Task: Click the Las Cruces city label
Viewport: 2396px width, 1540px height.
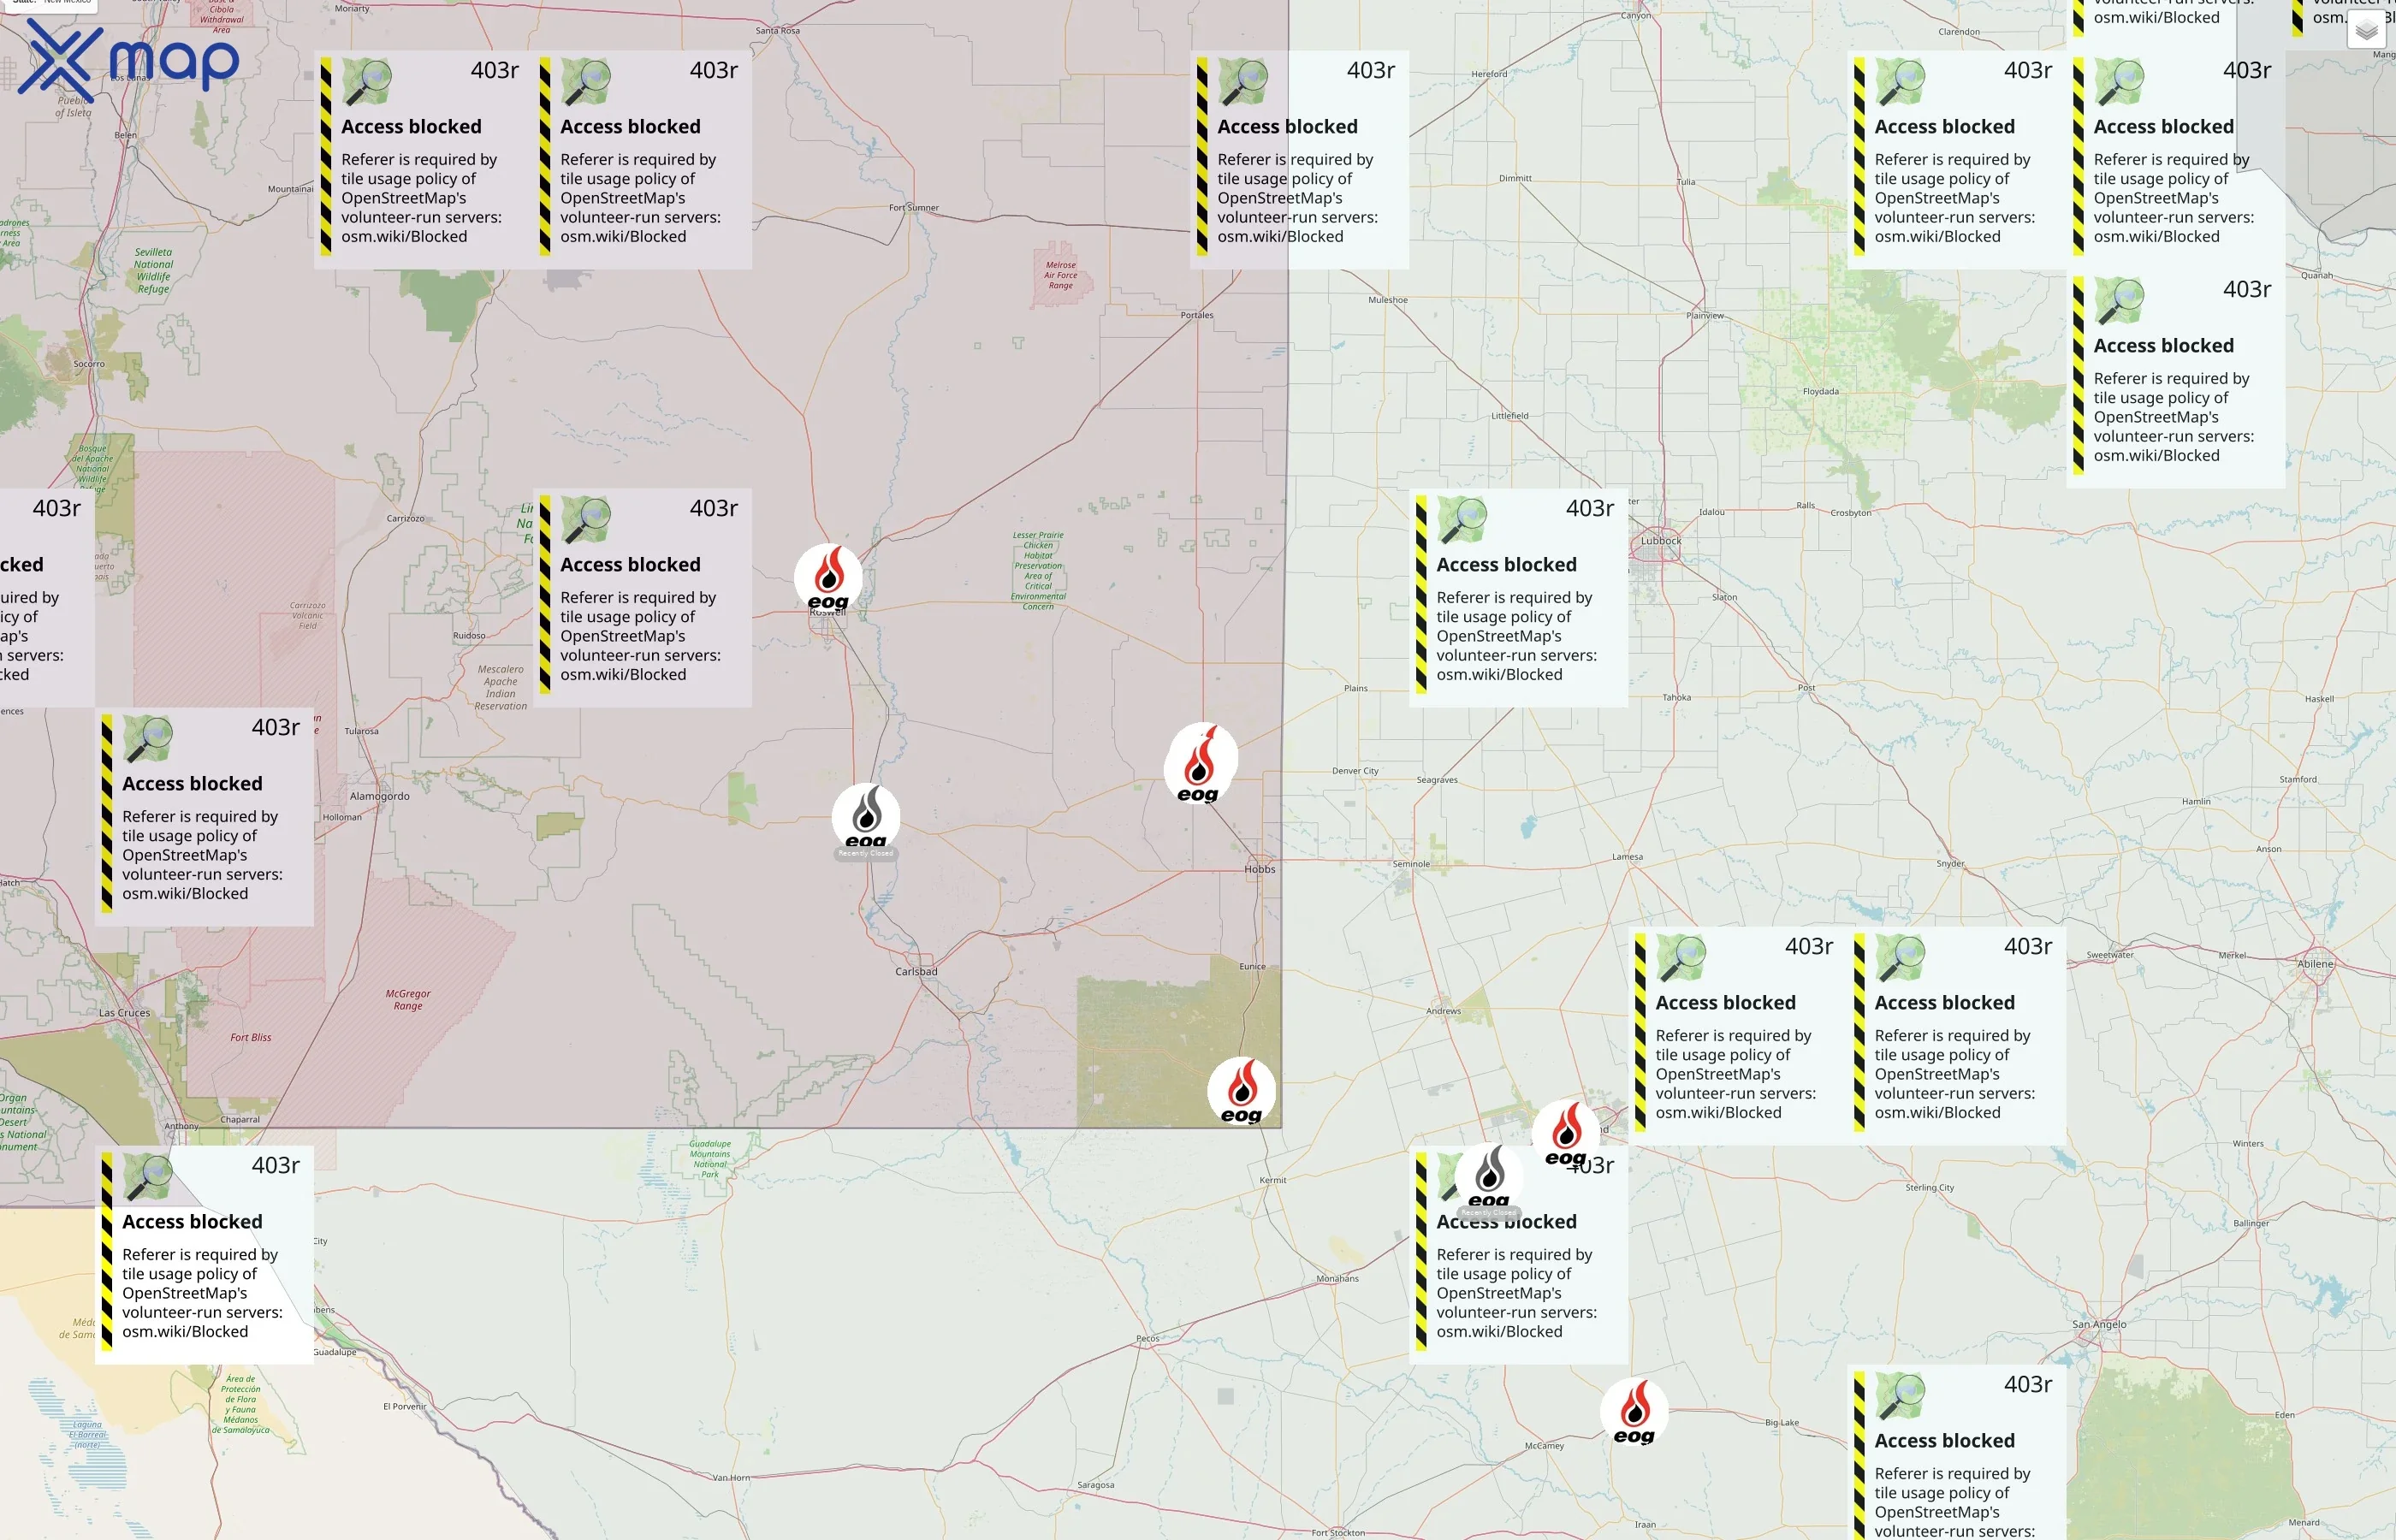Action: tap(125, 1012)
